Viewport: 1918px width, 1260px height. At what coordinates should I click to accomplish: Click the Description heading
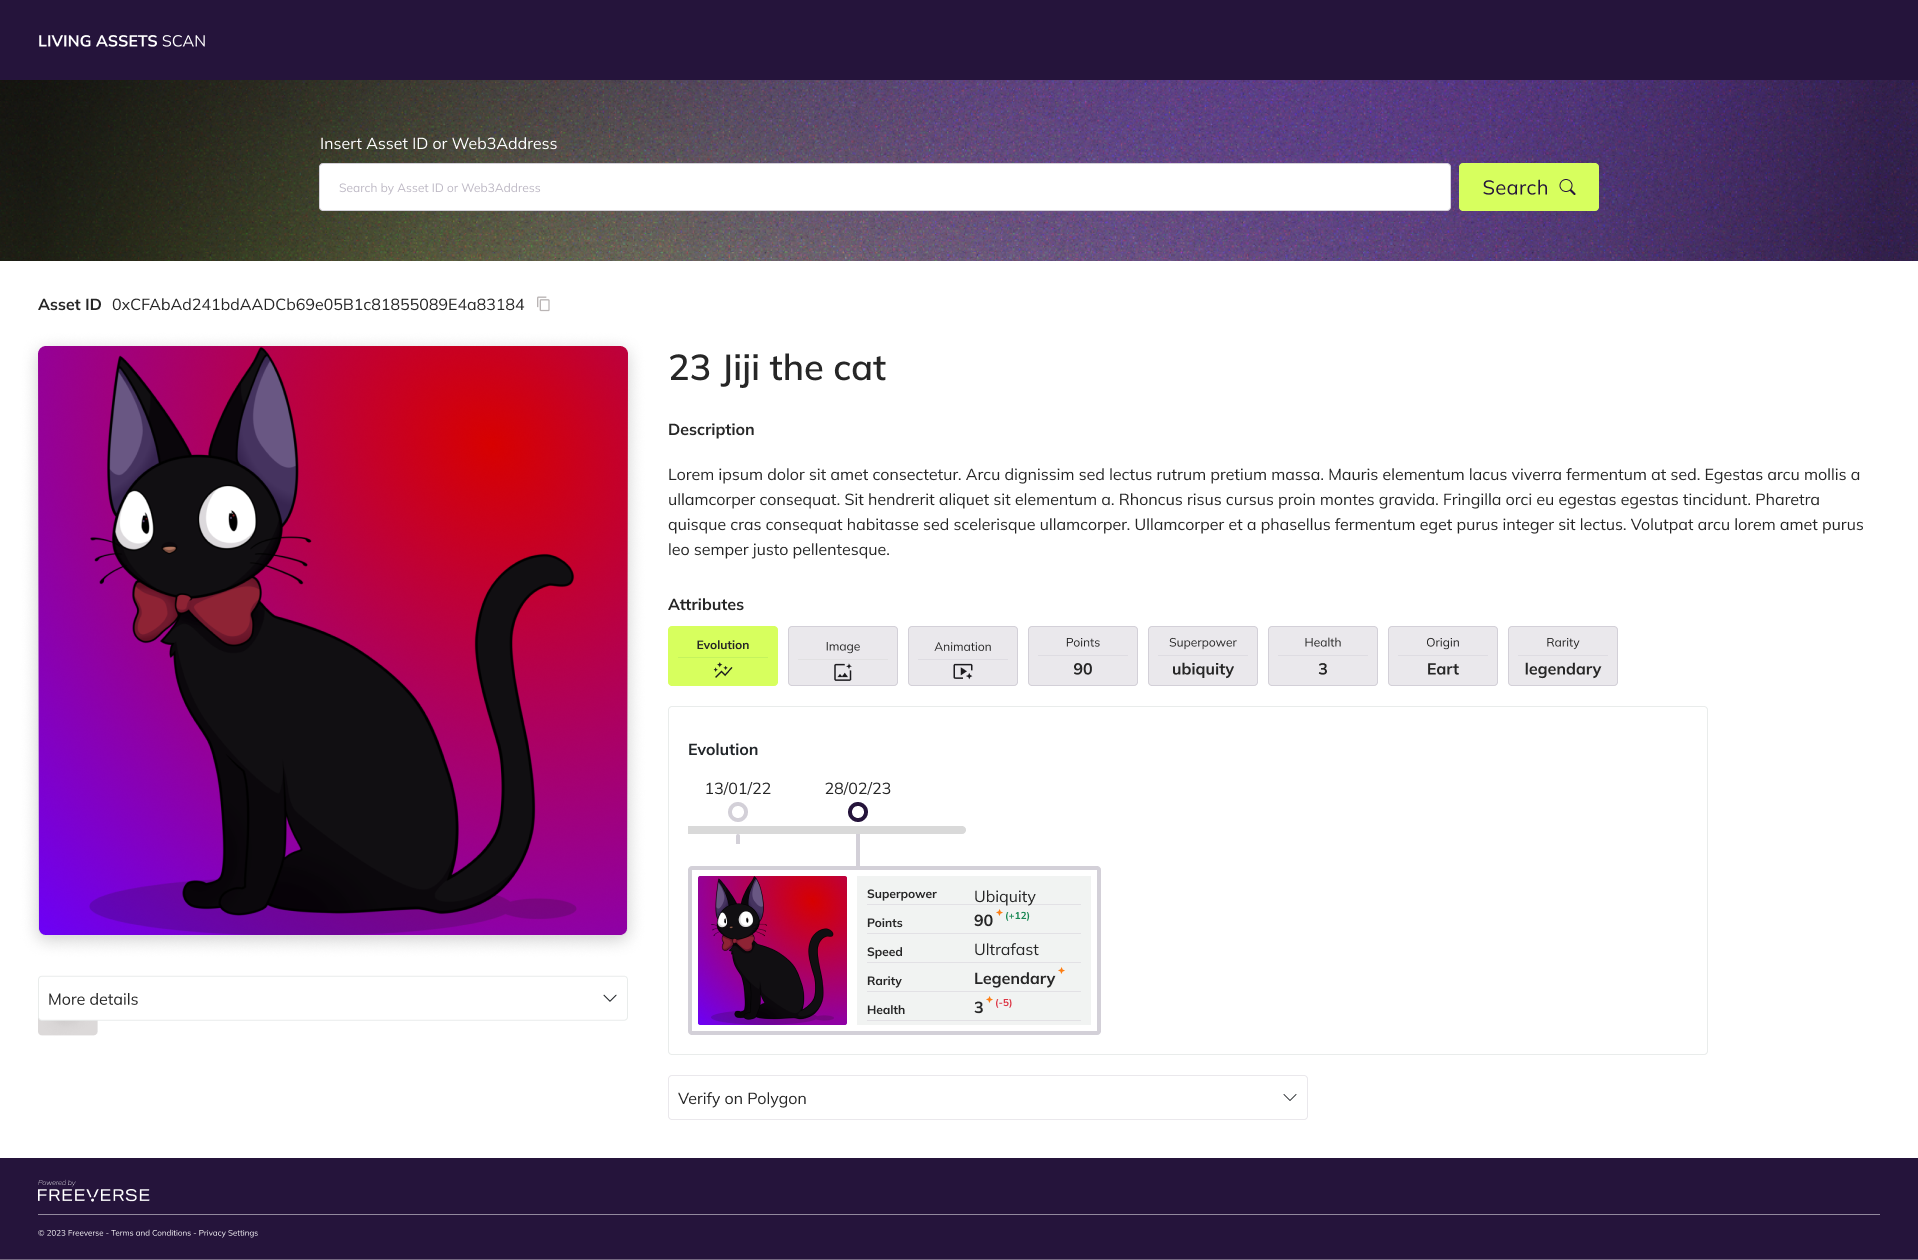[x=711, y=429]
